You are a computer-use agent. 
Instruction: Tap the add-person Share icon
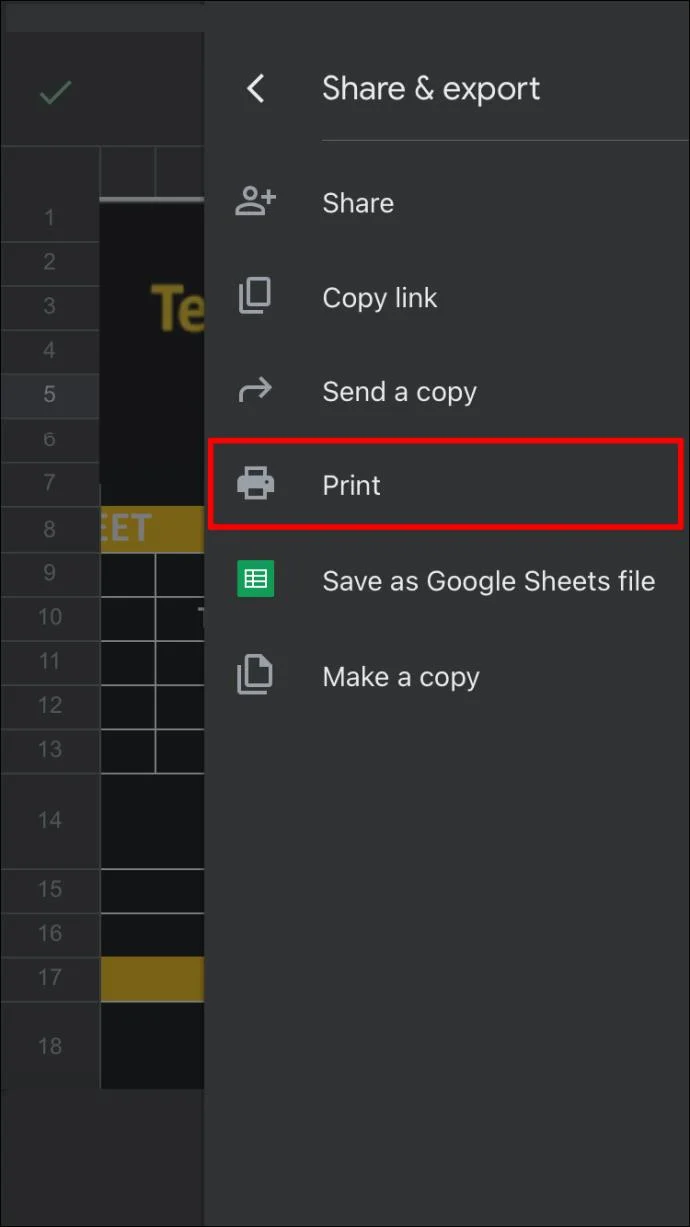[255, 202]
